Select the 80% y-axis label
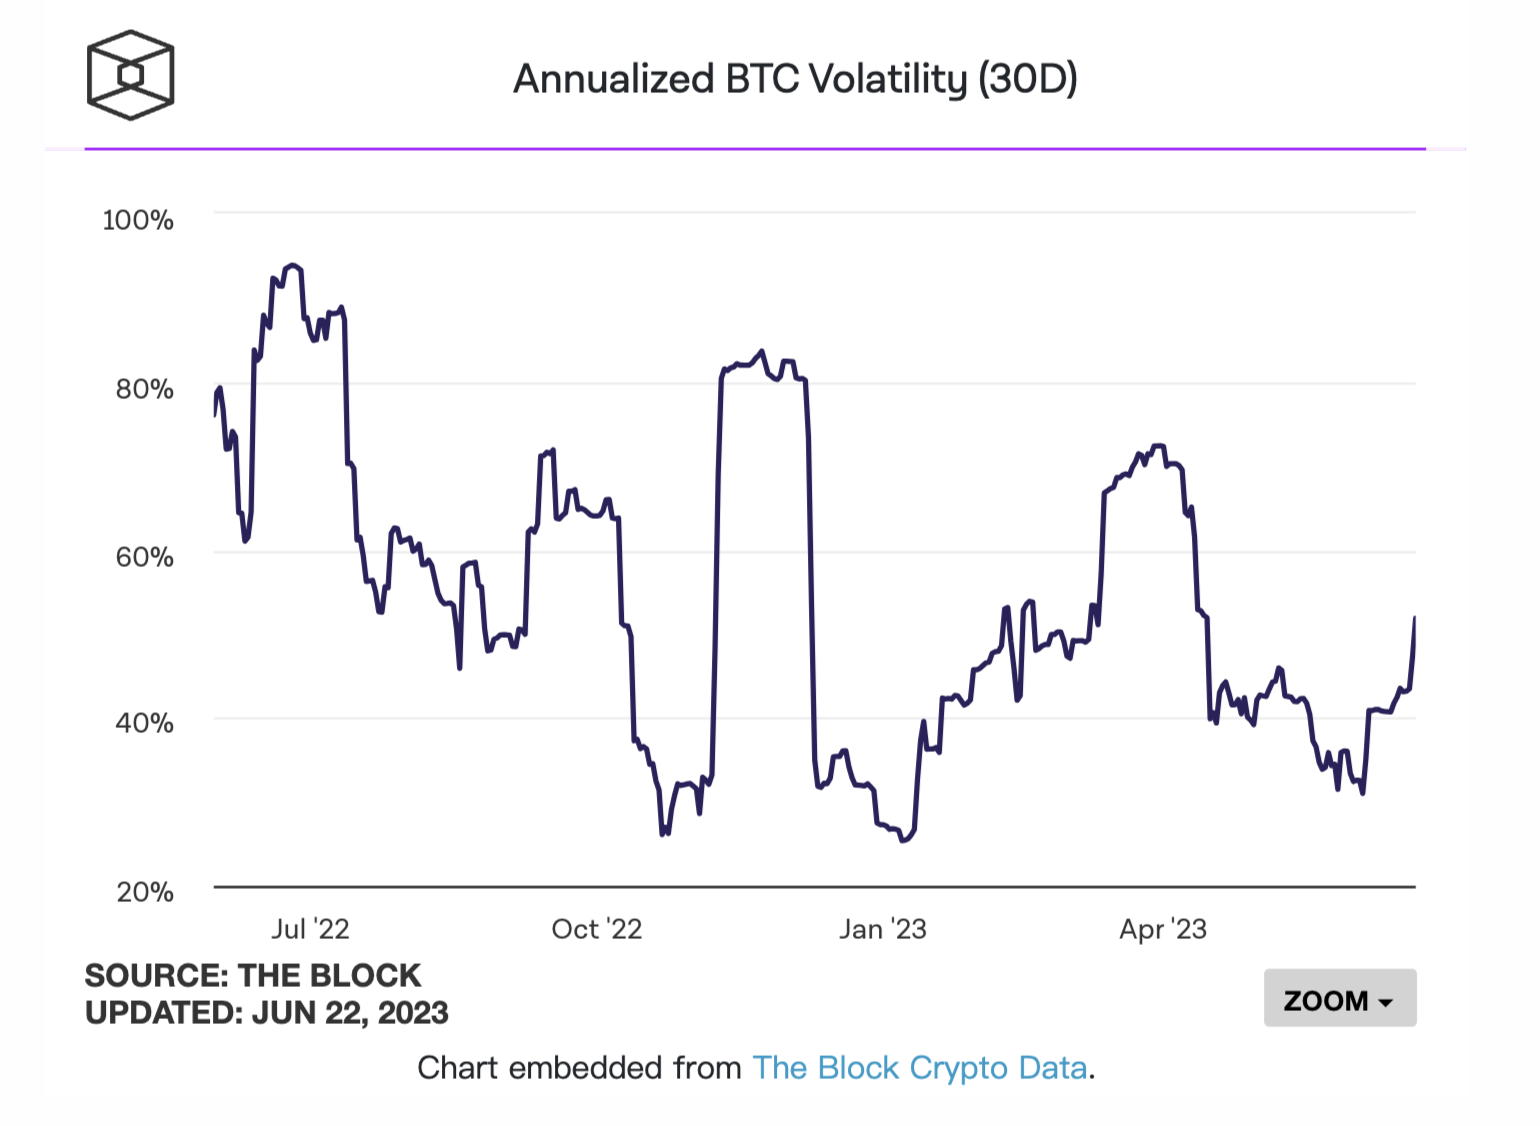1540x1126 pixels. pos(144,389)
